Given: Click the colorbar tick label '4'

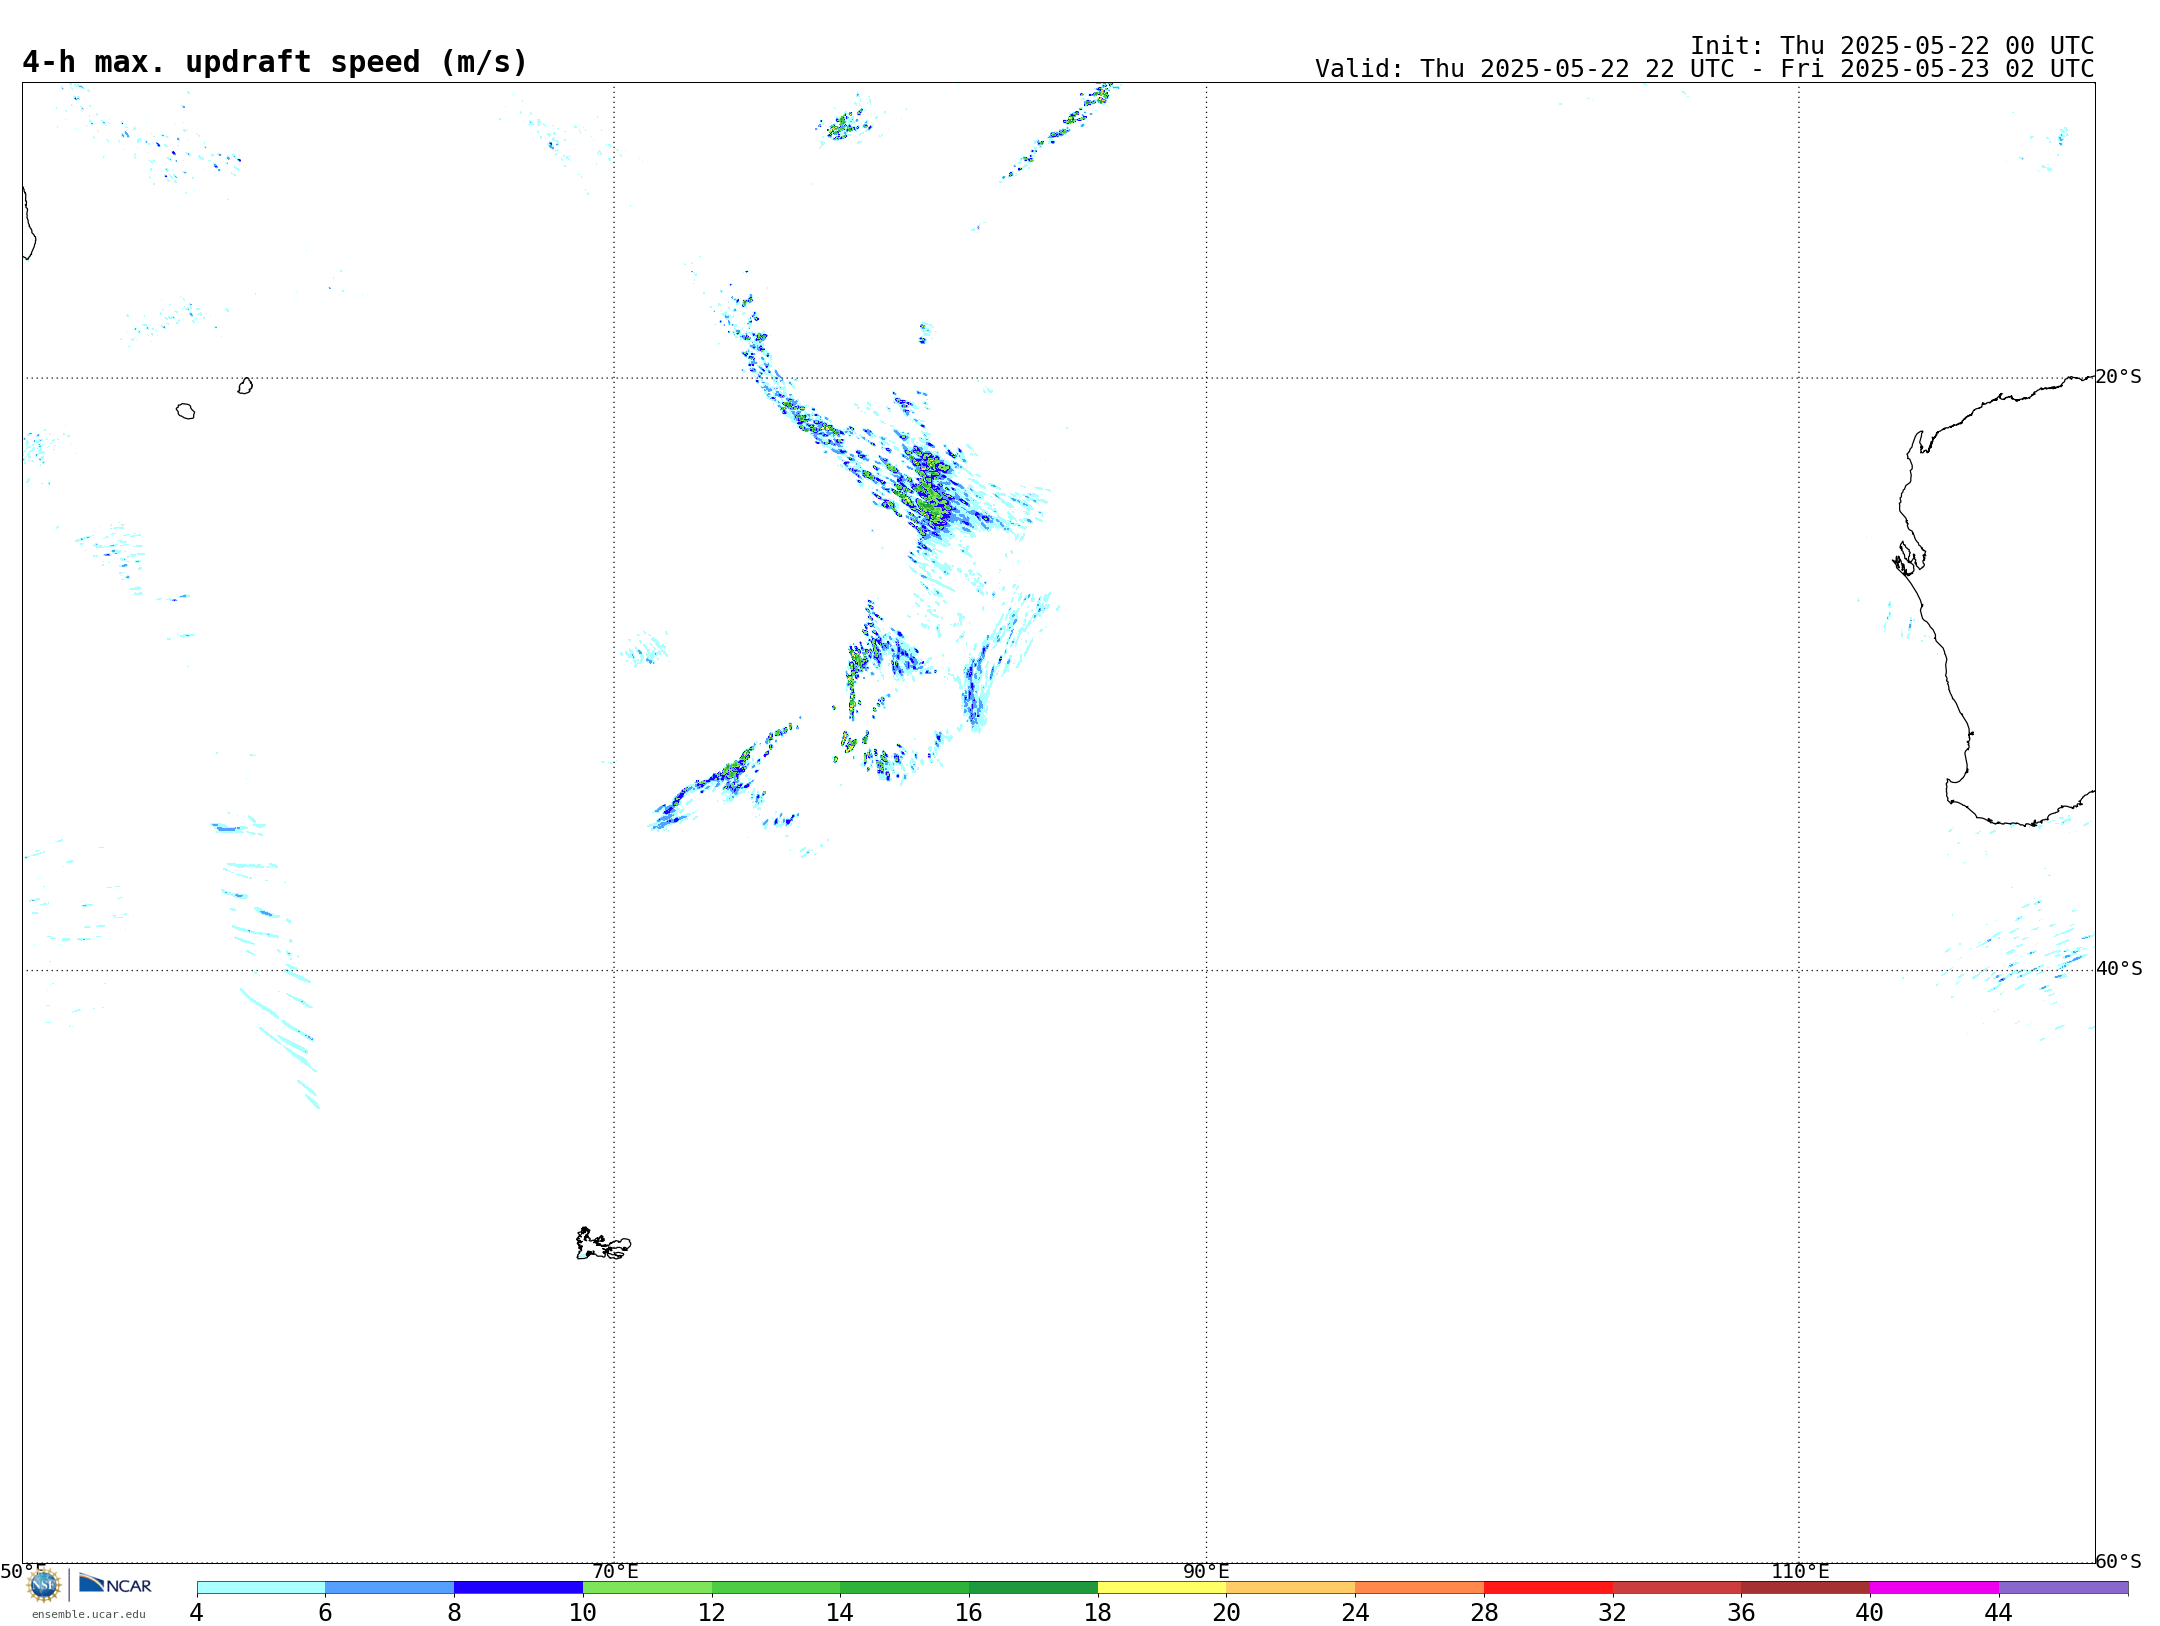Looking at the screenshot, I should (197, 1612).
